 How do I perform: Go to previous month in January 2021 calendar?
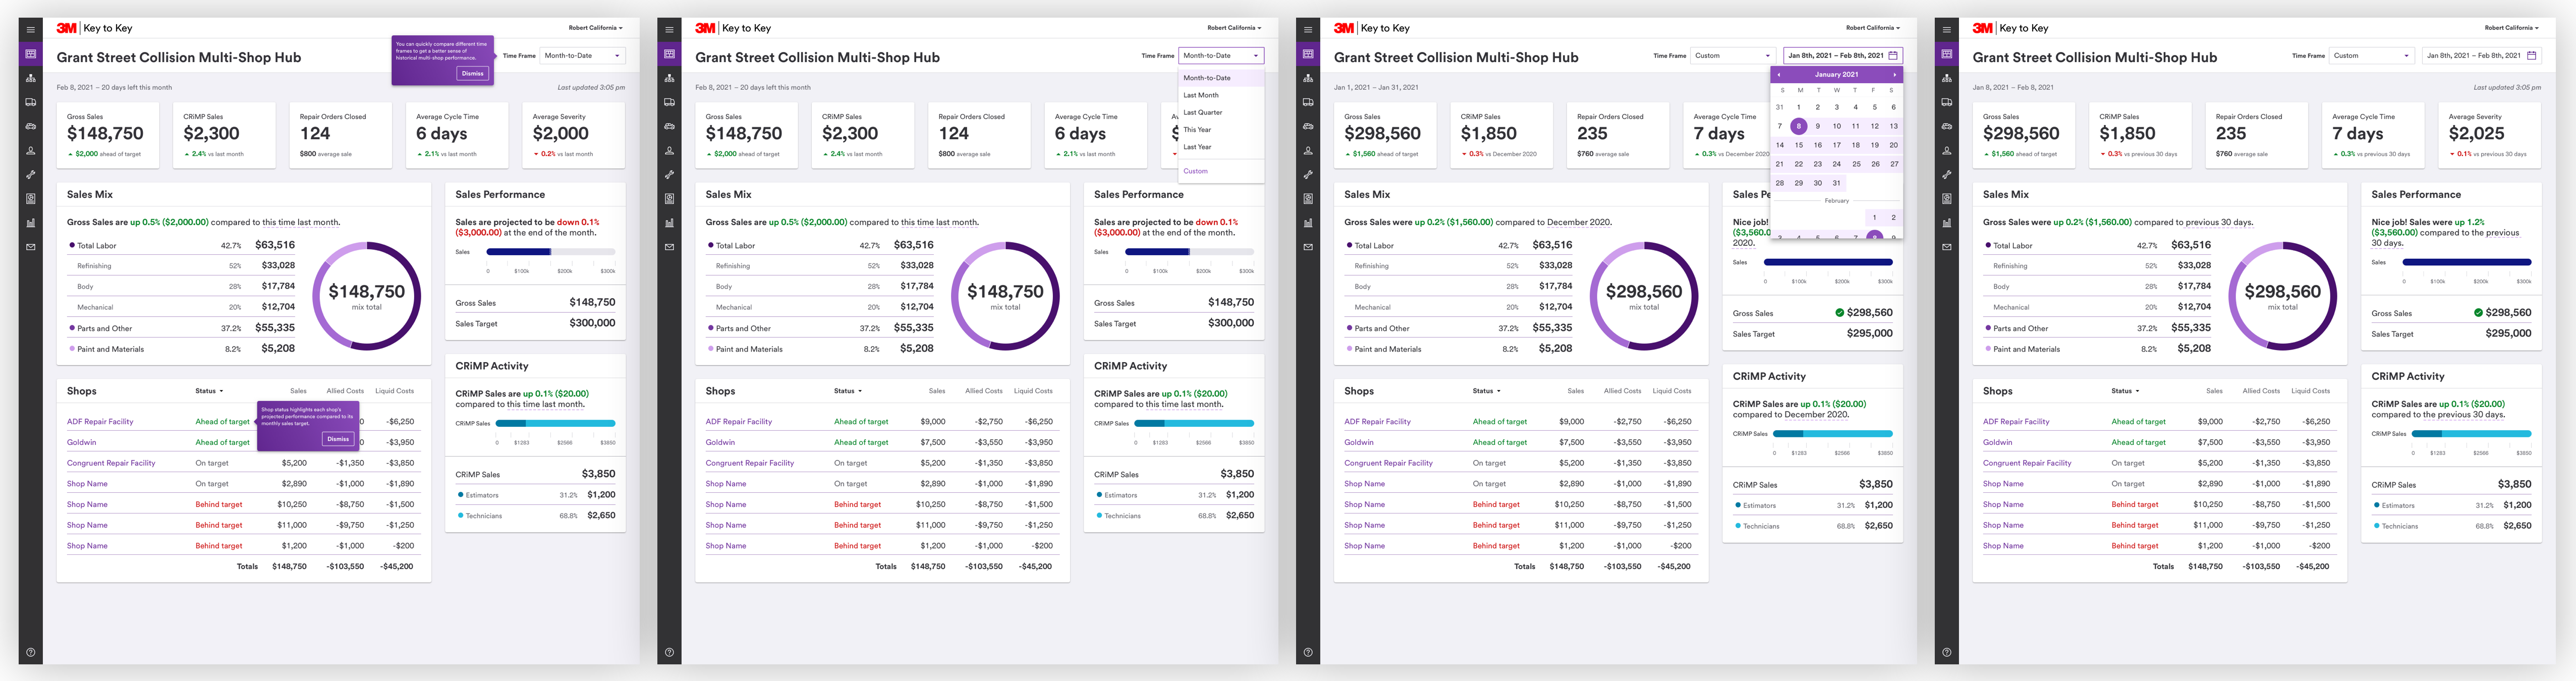point(1778,75)
